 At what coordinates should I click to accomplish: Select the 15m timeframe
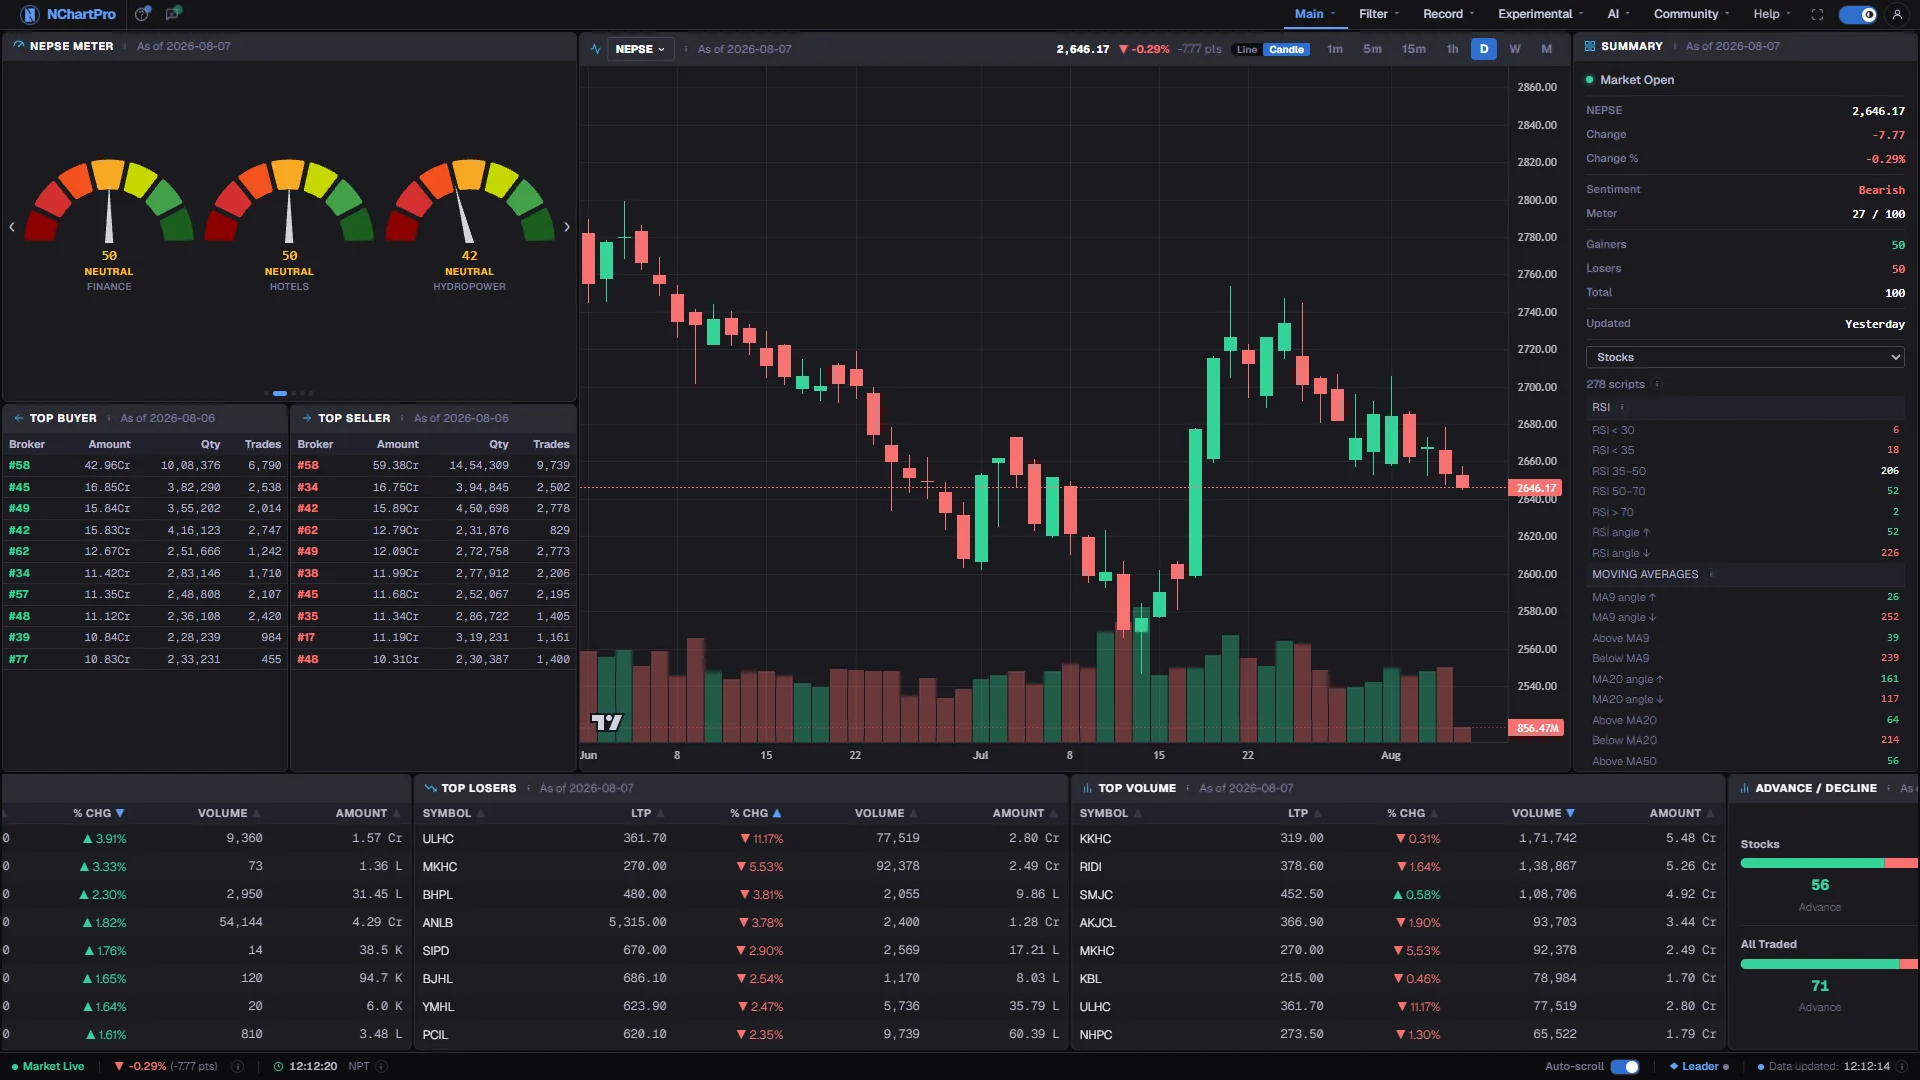[x=1413, y=49]
